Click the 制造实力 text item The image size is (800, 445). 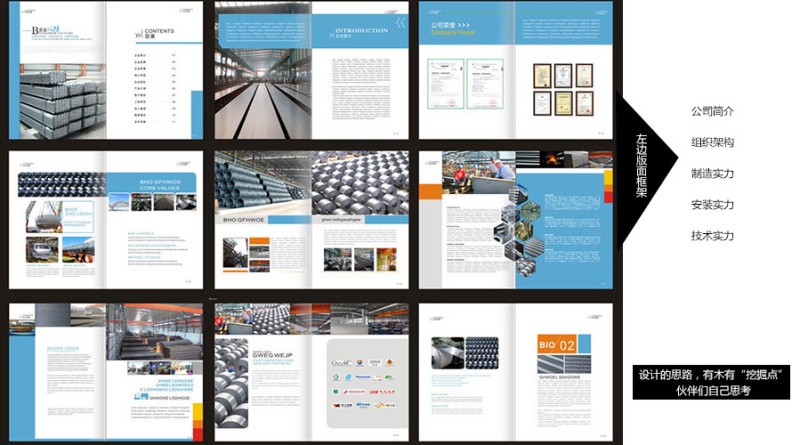[x=712, y=173]
